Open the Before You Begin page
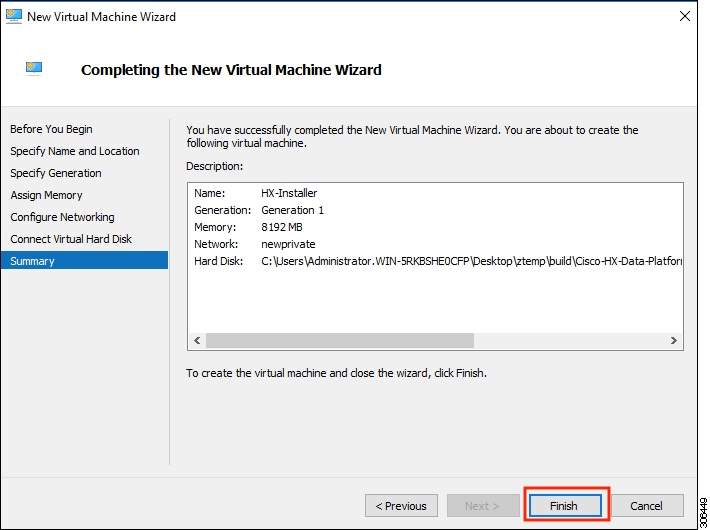710x530 pixels. (x=51, y=129)
